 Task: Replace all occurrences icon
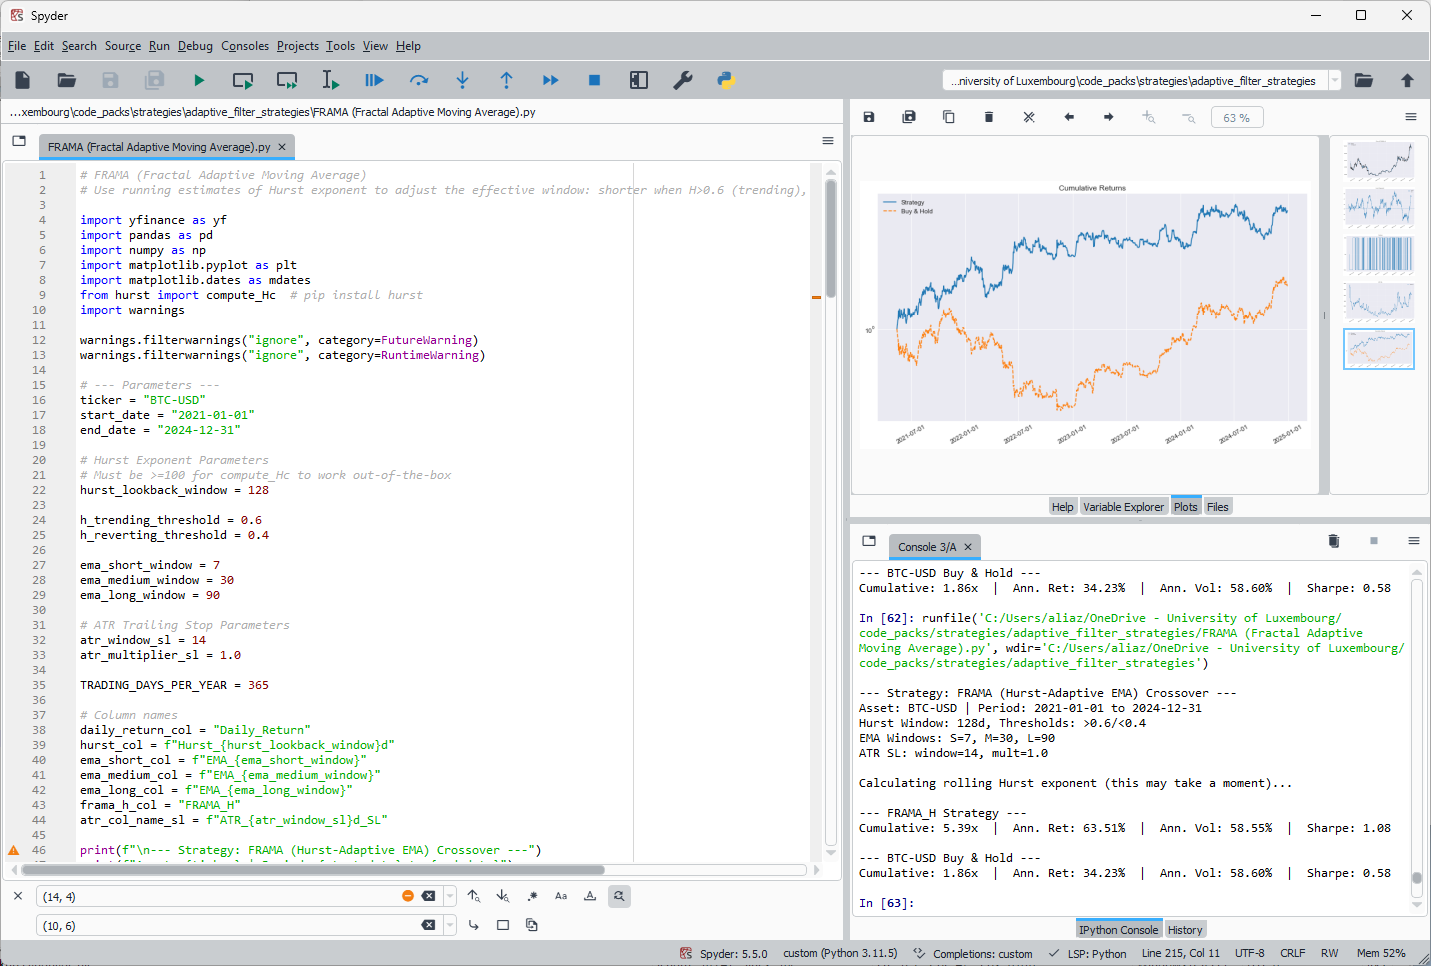pyautogui.click(x=532, y=925)
